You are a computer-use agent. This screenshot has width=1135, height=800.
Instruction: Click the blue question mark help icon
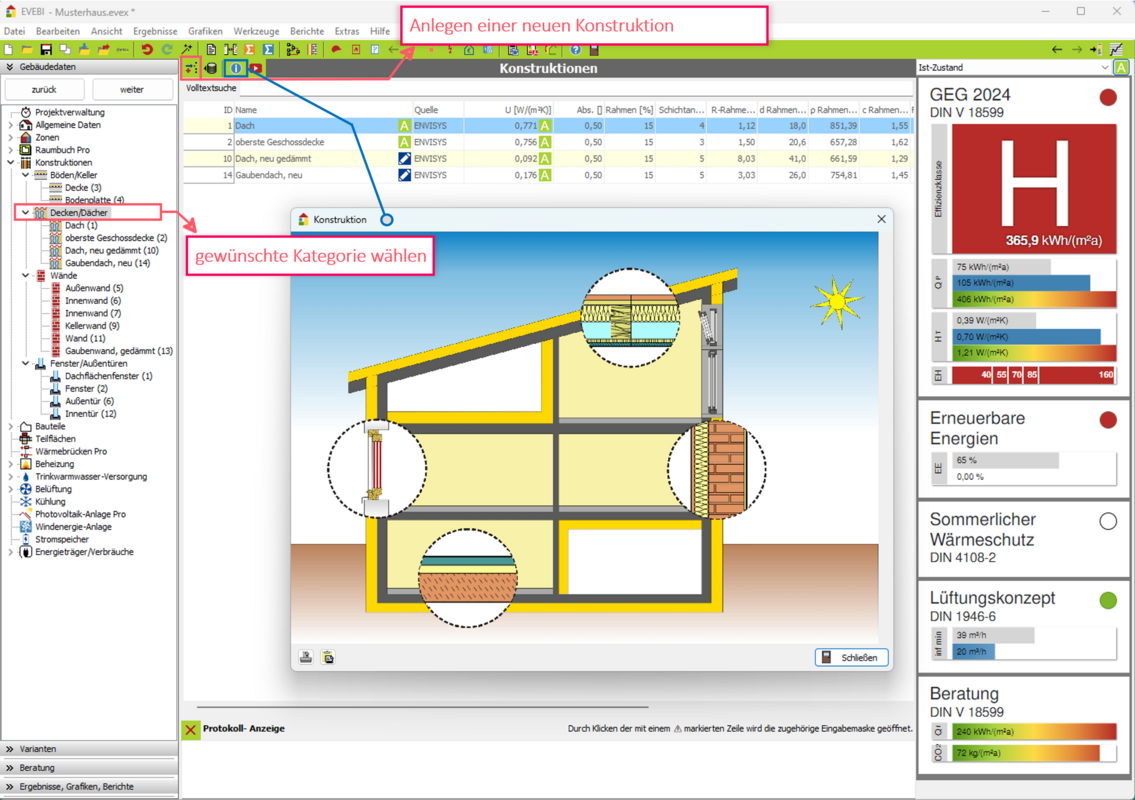click(x=575, y=49)
